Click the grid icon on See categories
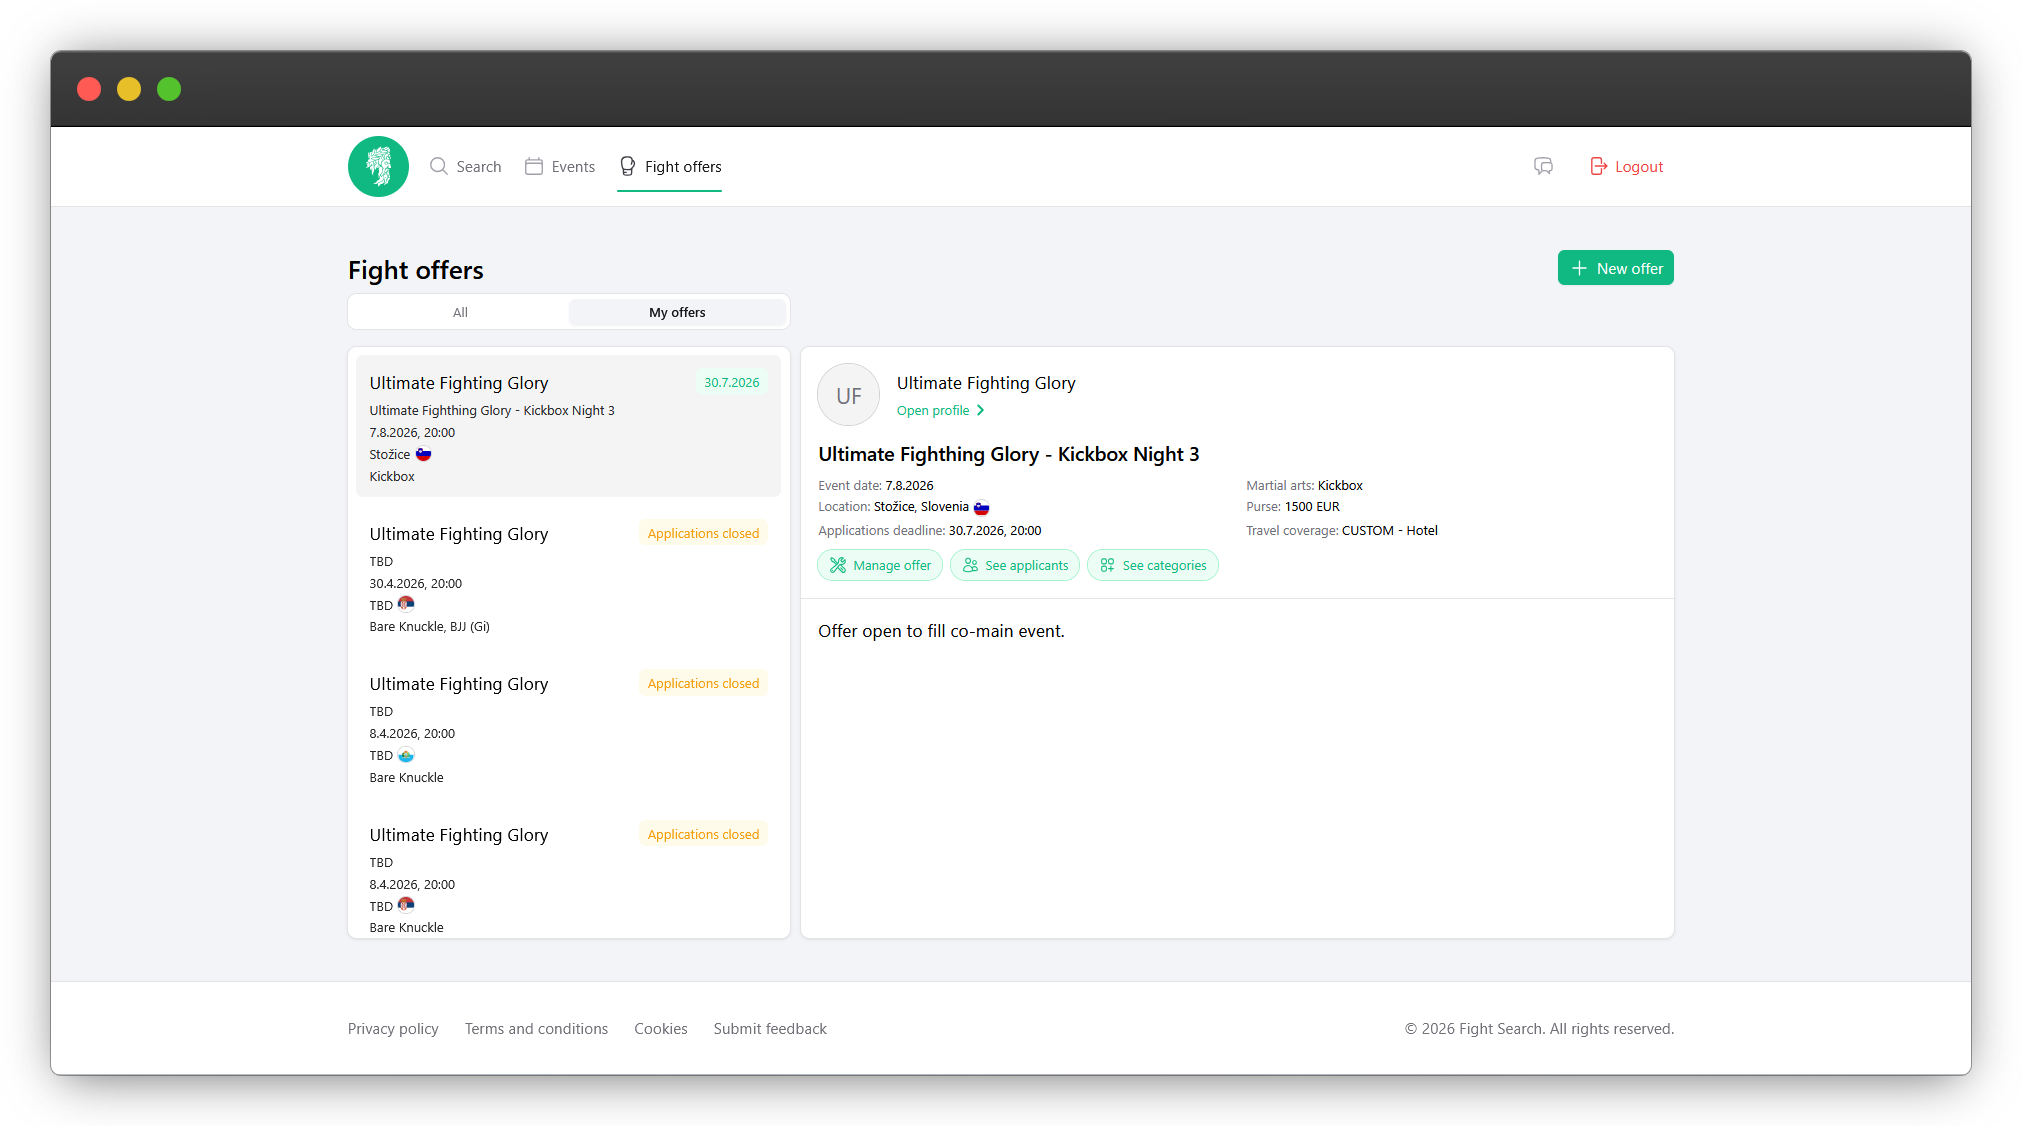Screen dimensions: 2022x1126 [x=1107, y=565]
